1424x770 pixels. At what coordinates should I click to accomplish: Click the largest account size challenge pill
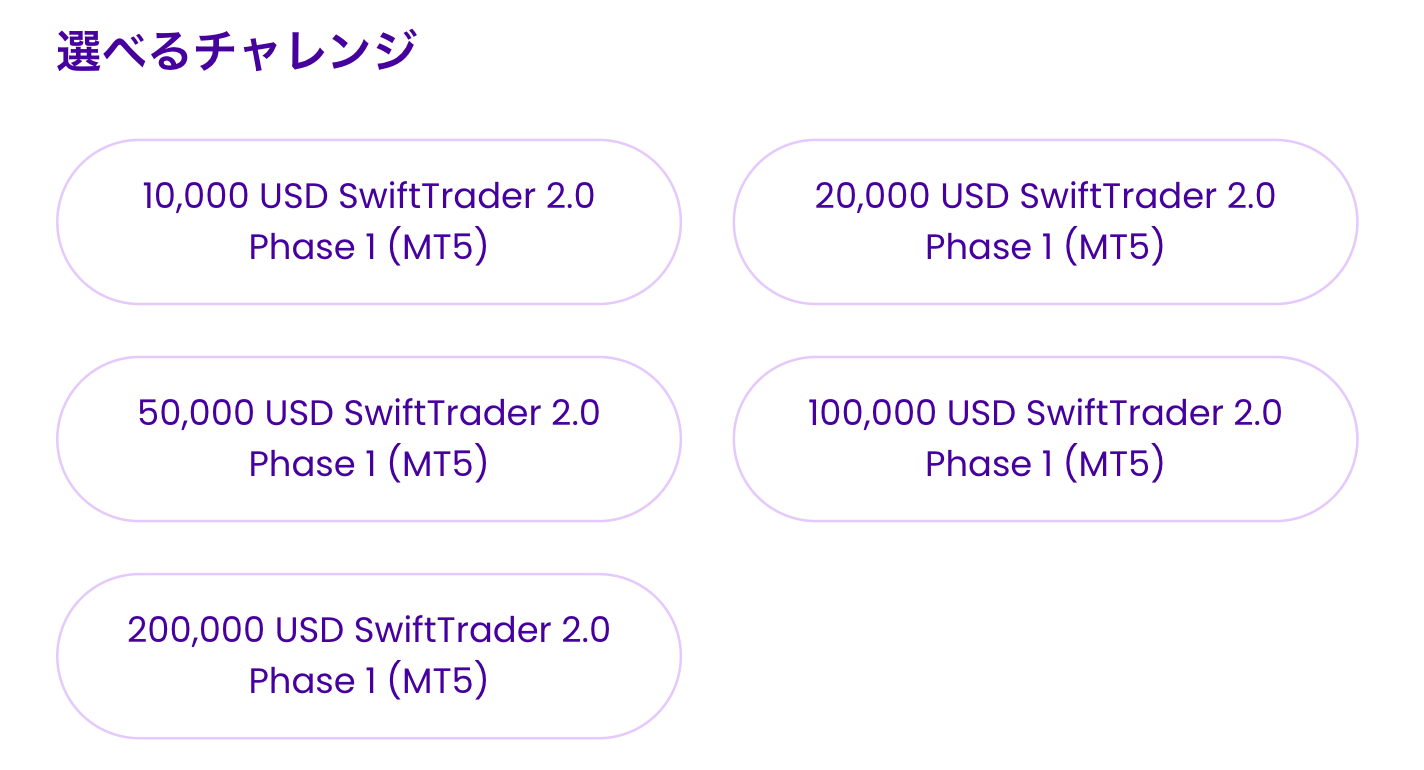click(368, 655)
